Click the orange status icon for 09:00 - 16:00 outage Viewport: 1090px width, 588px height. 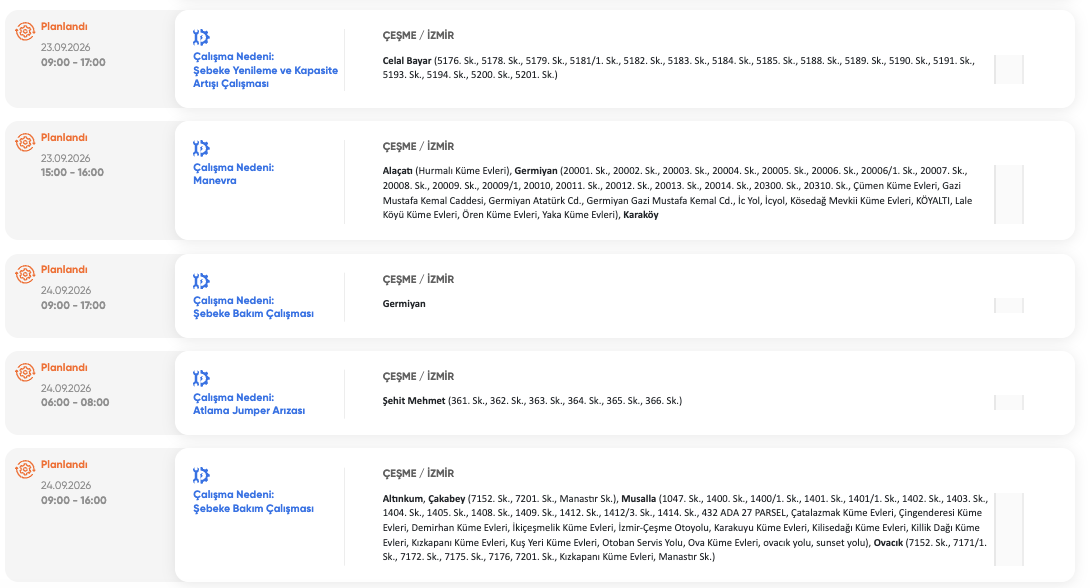tap(25, 470)
